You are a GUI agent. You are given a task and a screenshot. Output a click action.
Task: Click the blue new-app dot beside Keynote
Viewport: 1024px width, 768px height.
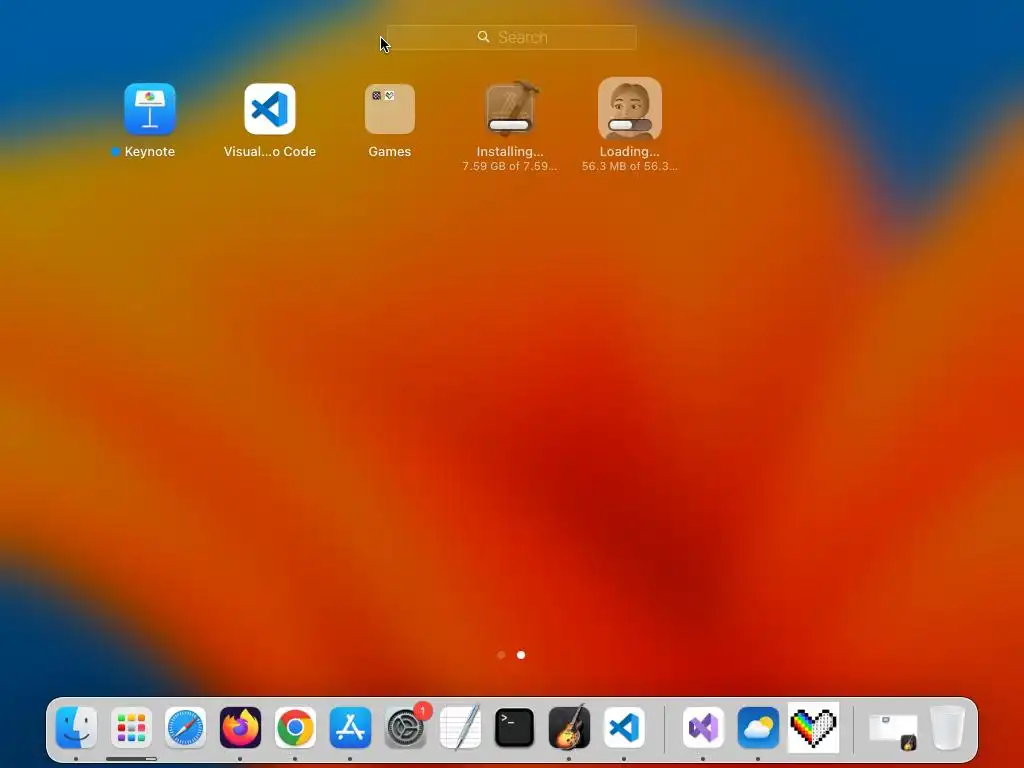(116, 152)
